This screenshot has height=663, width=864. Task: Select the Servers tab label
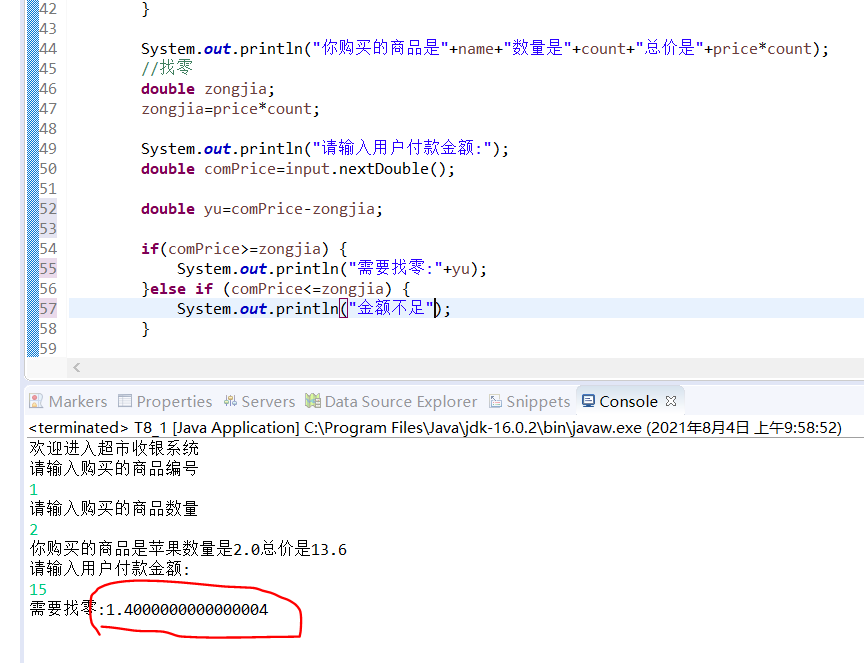(268, 401)
